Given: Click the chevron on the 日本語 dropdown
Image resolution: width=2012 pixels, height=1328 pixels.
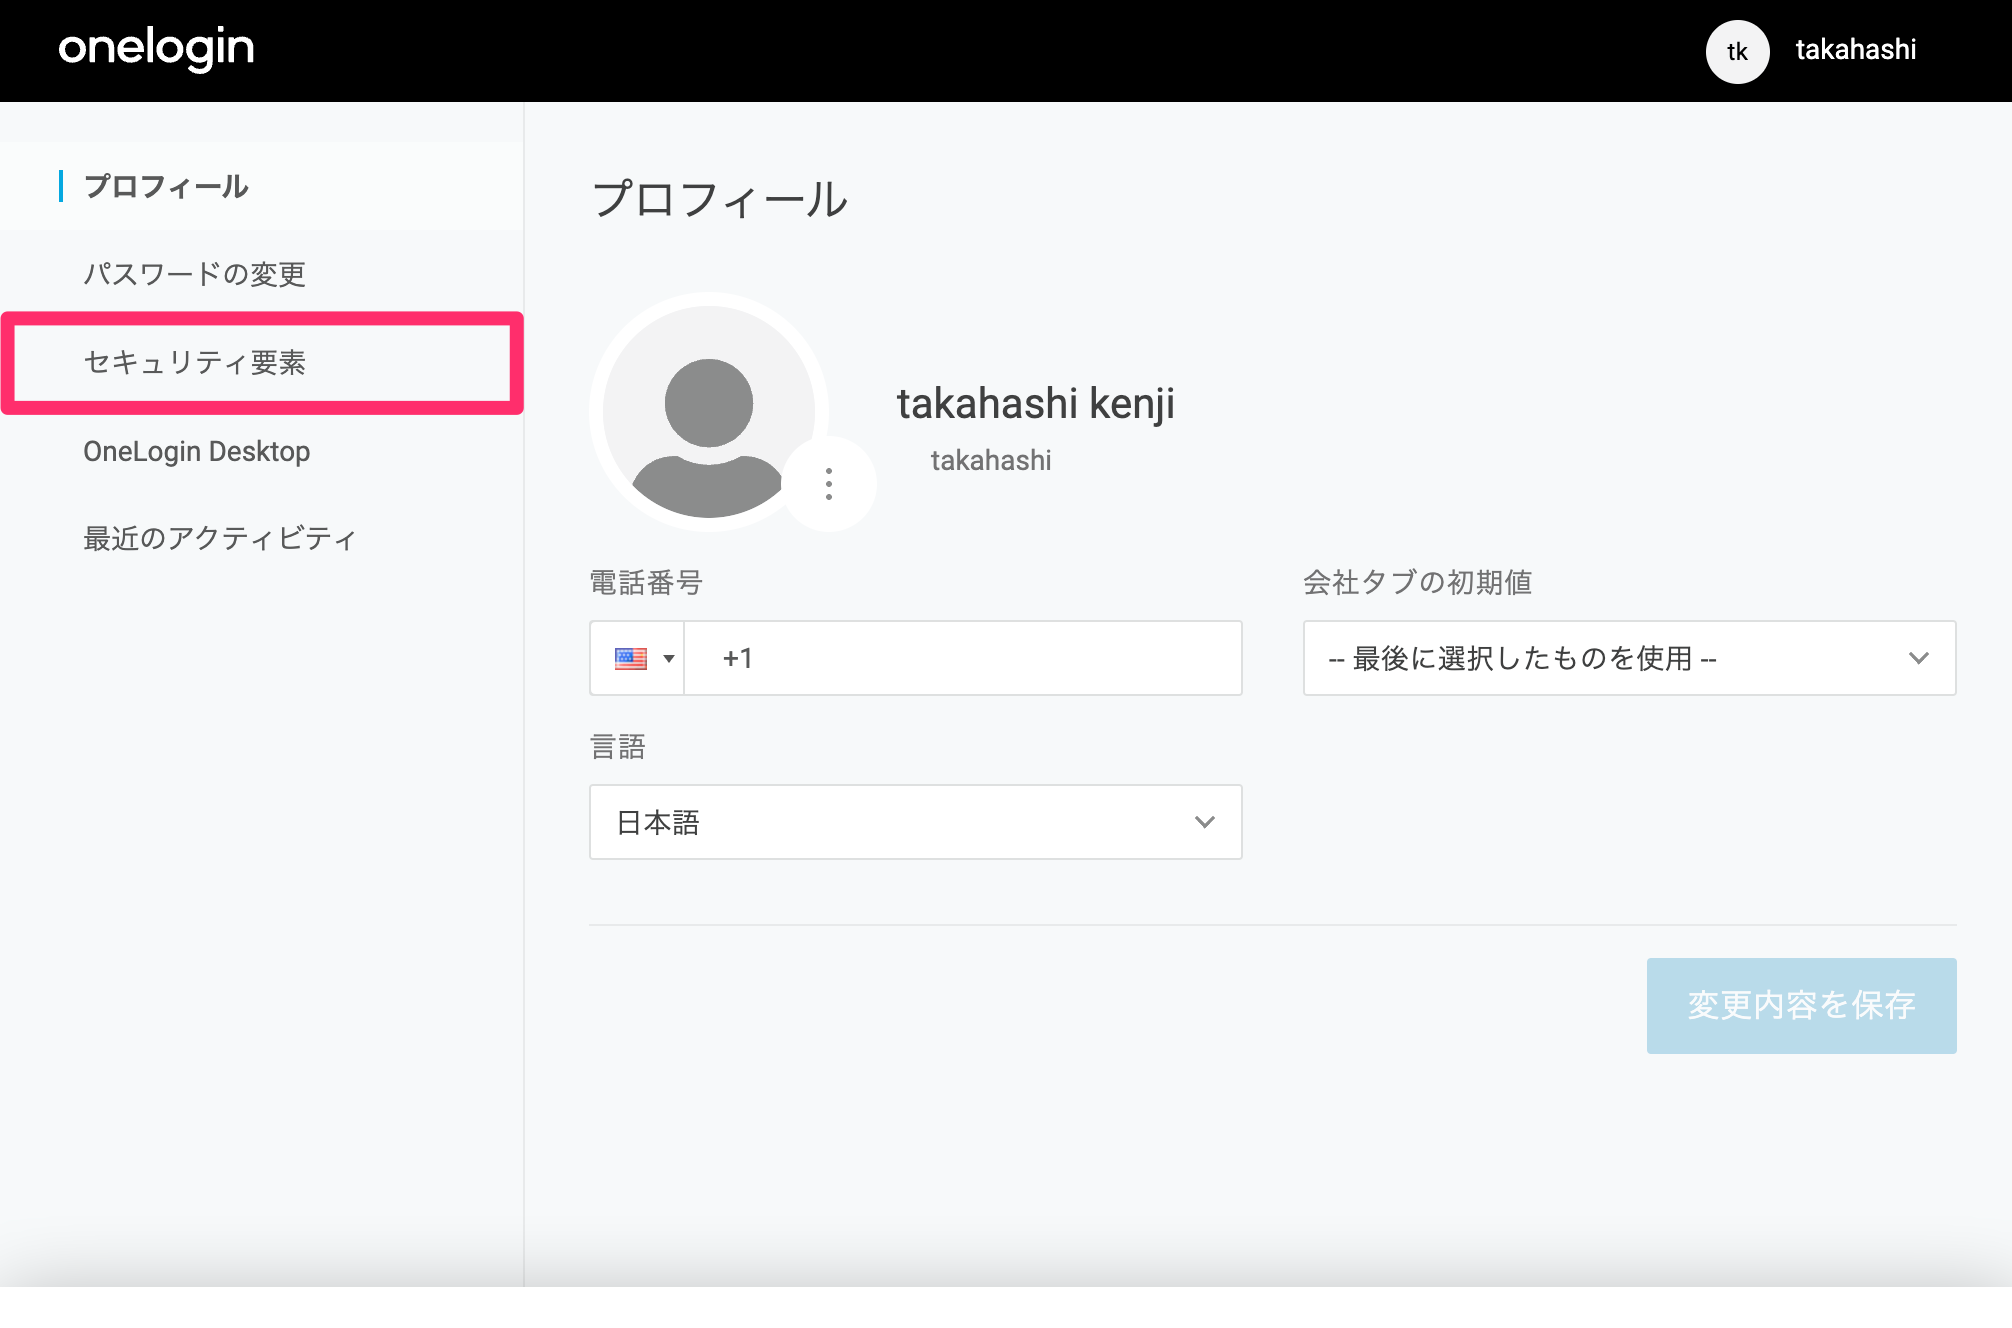Looking at the screenshot, I should [x=1204, y=822].
